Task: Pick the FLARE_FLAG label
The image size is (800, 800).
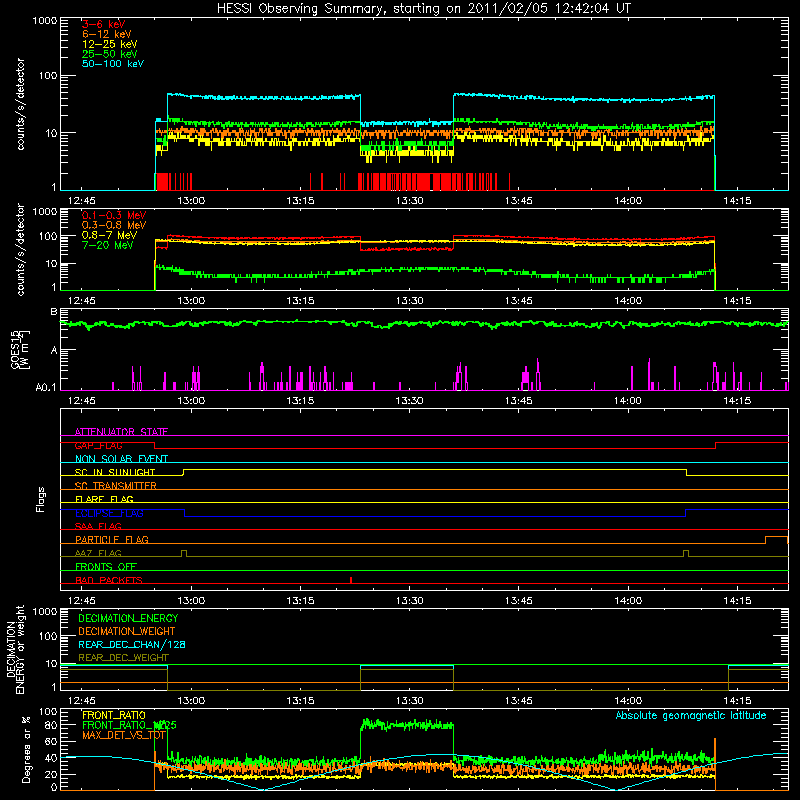Action: coord(104,499)
